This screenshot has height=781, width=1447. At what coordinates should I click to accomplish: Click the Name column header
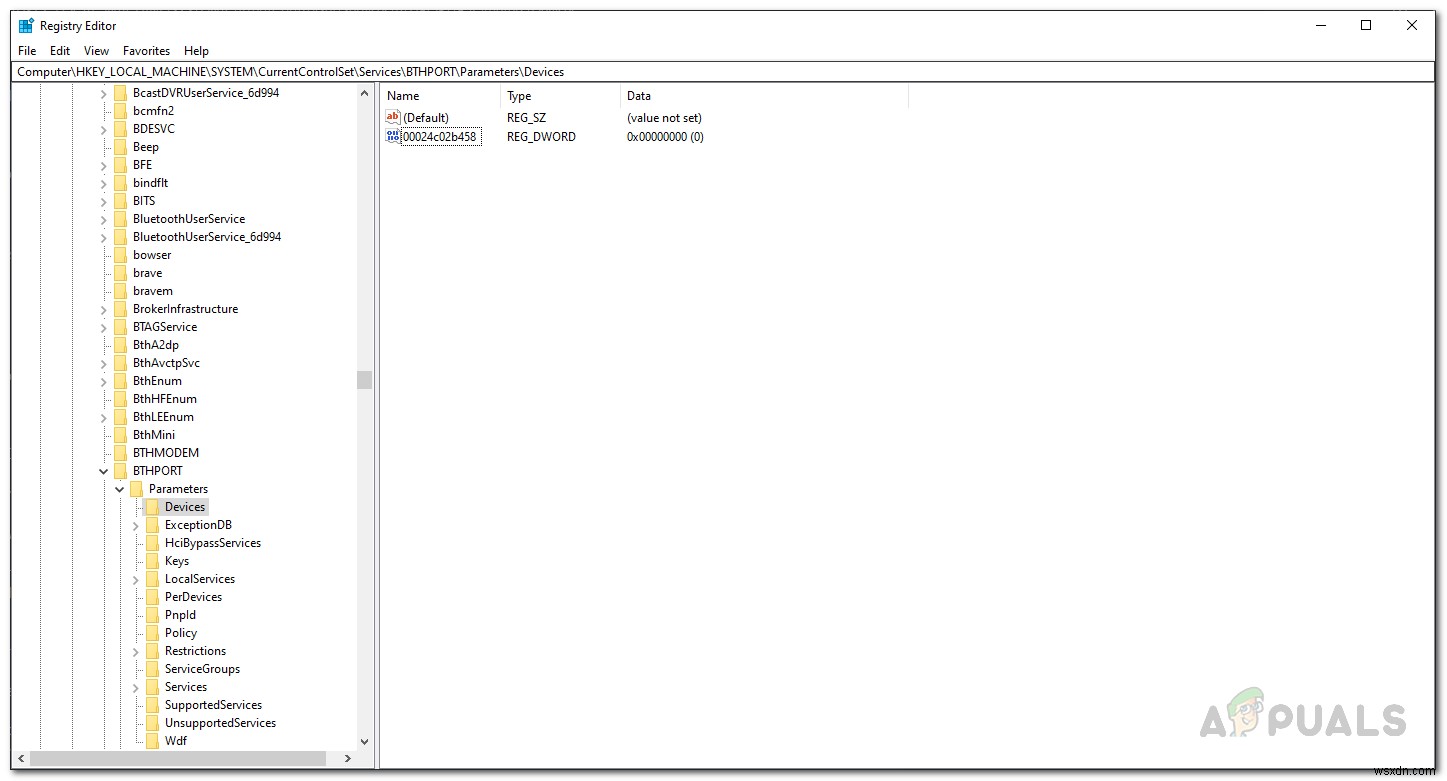pos(440,96)
